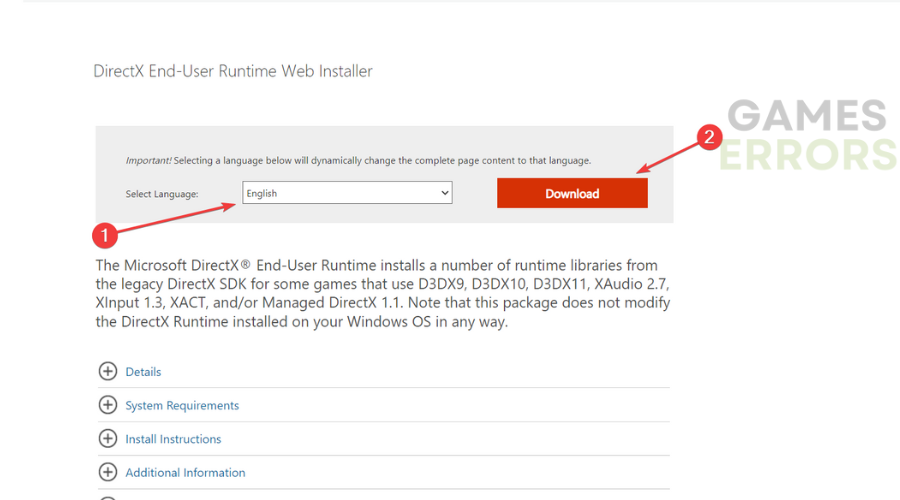Click the red Download button
Screen dimensions: 900x500
(x=572, y=193)
